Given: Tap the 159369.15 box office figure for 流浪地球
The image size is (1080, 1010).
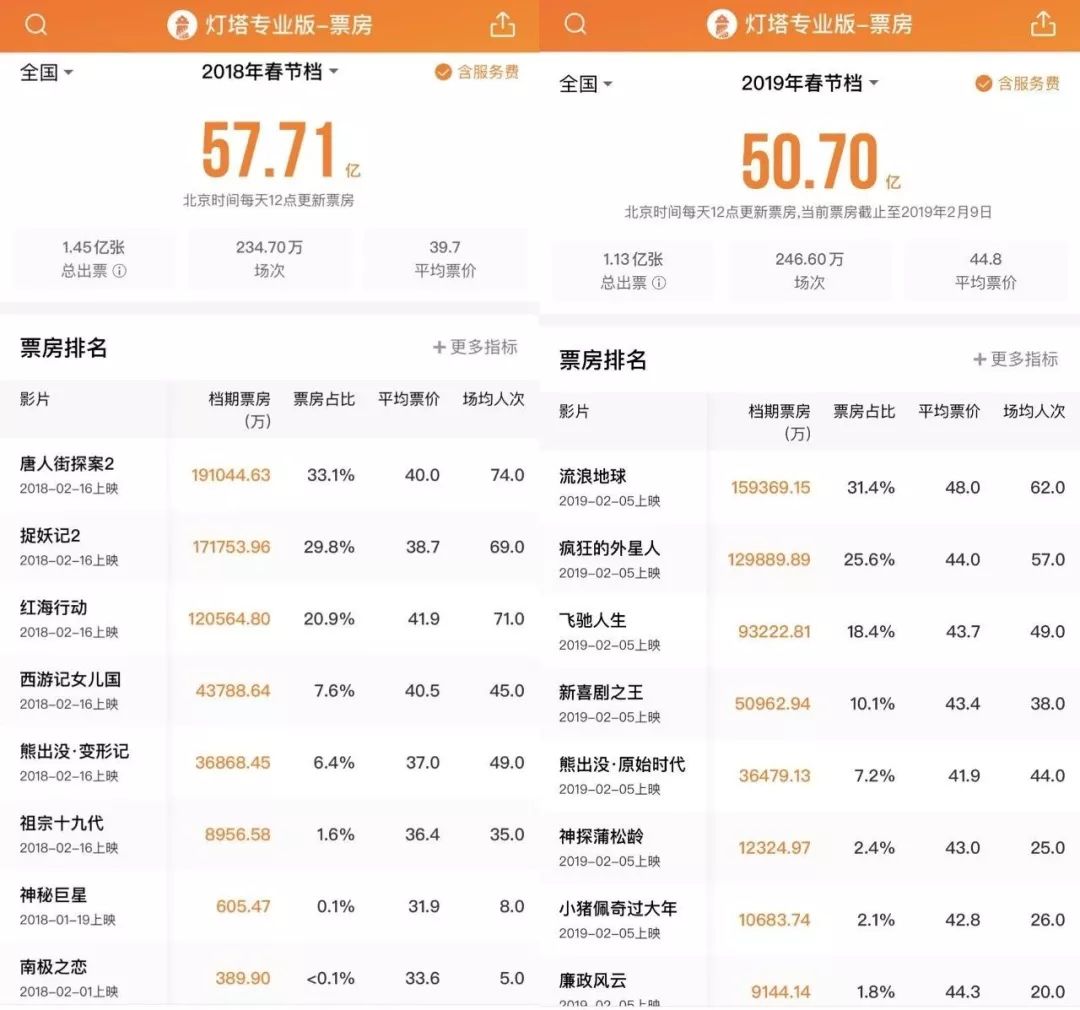Looking at the screenshot, I should pos(769,488).
